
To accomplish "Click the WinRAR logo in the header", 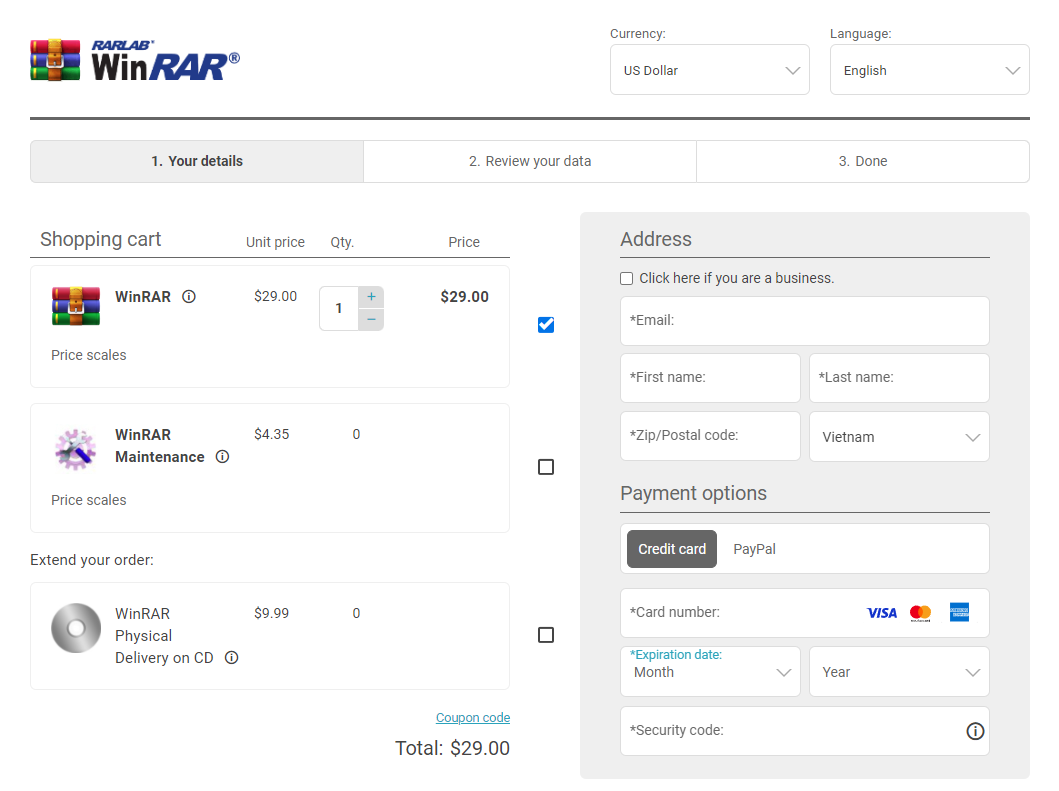I will pyautogui.click(x=134, y=58).
